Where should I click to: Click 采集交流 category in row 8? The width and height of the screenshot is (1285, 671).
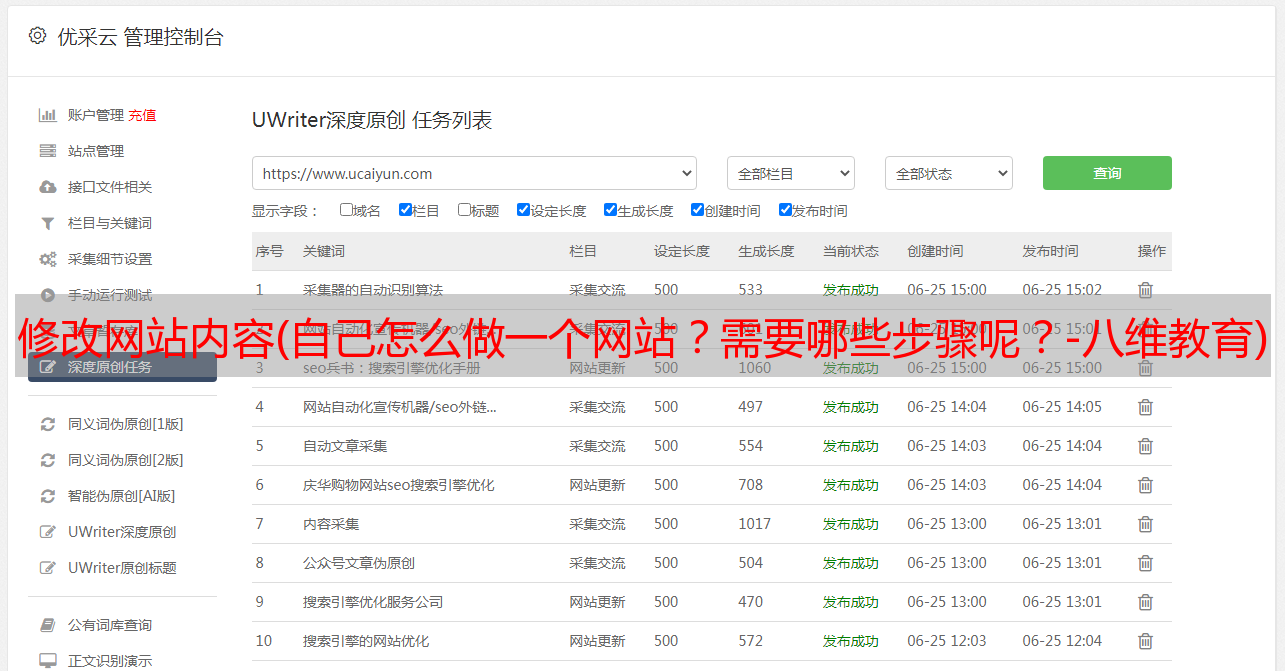597,563
